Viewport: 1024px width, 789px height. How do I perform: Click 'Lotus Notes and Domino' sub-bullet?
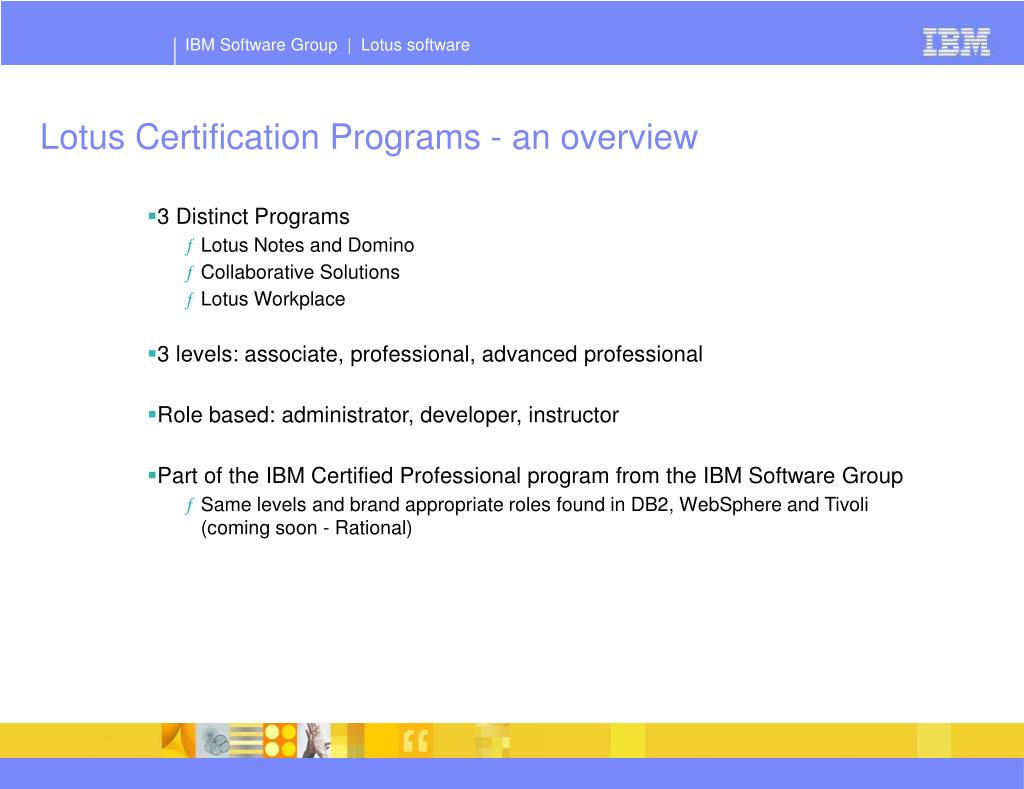[x=308, y=245]
